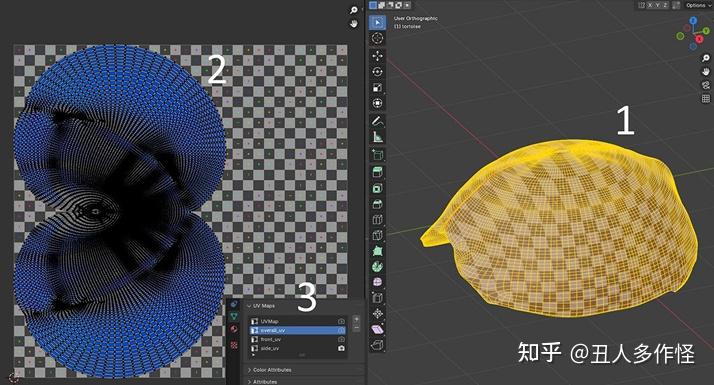Select the Loop Cut tool
Image resolution: width=714 pixels, height=385 pixels.
[x=377, y=220]
